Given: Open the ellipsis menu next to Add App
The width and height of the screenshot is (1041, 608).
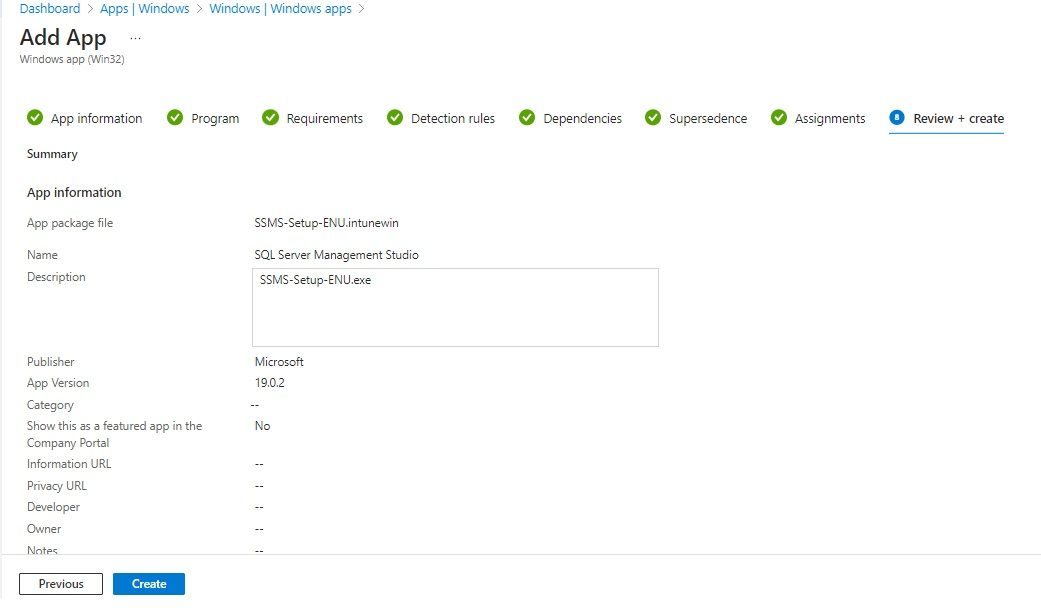Looking at the screenshot, I should (x=134, y=40).
